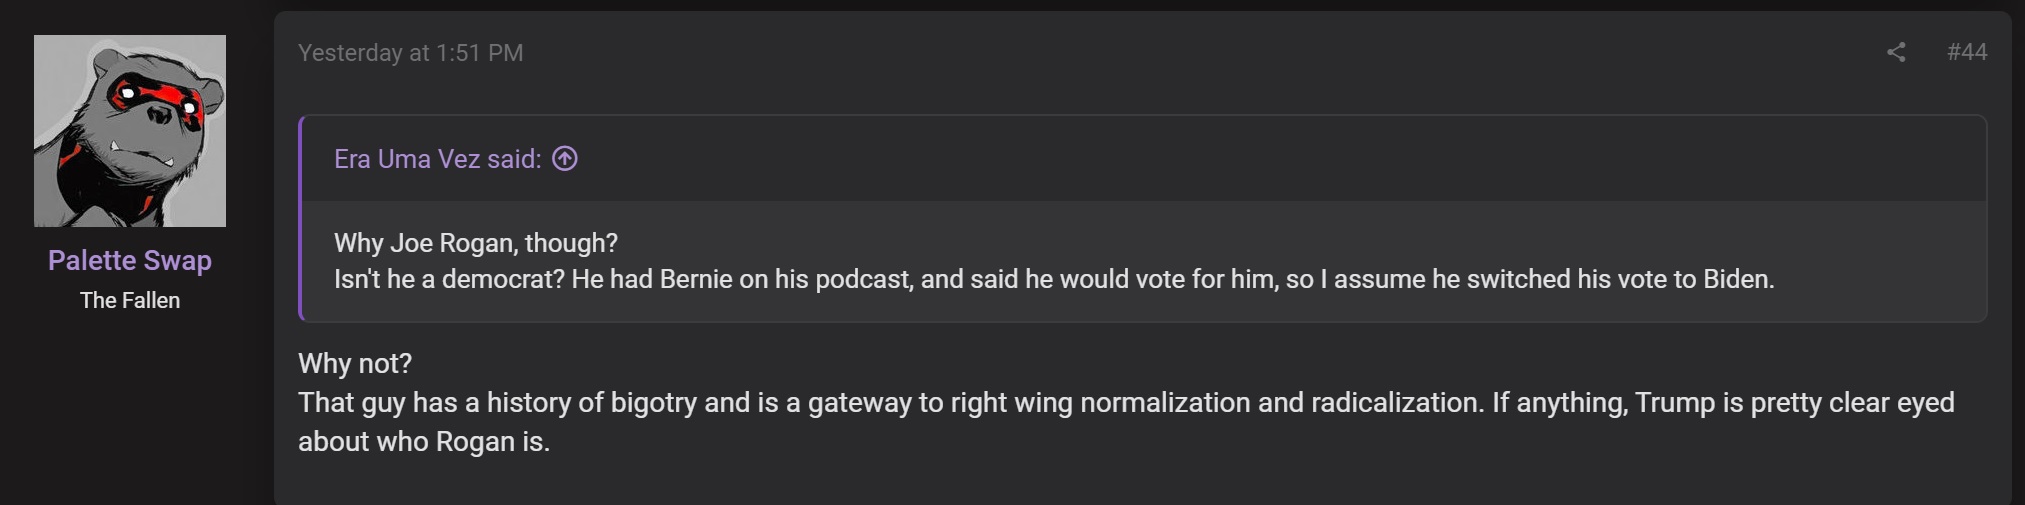Open the 'Yesterday at 1:51 PM' timestamp link

[x=410, y=53]
